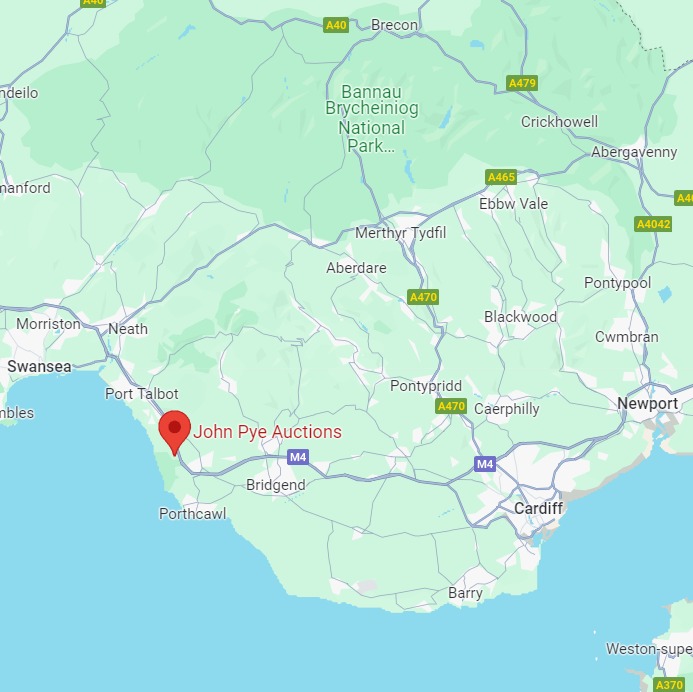
Task: Click the A470 shield below Aberdare
Action: coord(423,297)
